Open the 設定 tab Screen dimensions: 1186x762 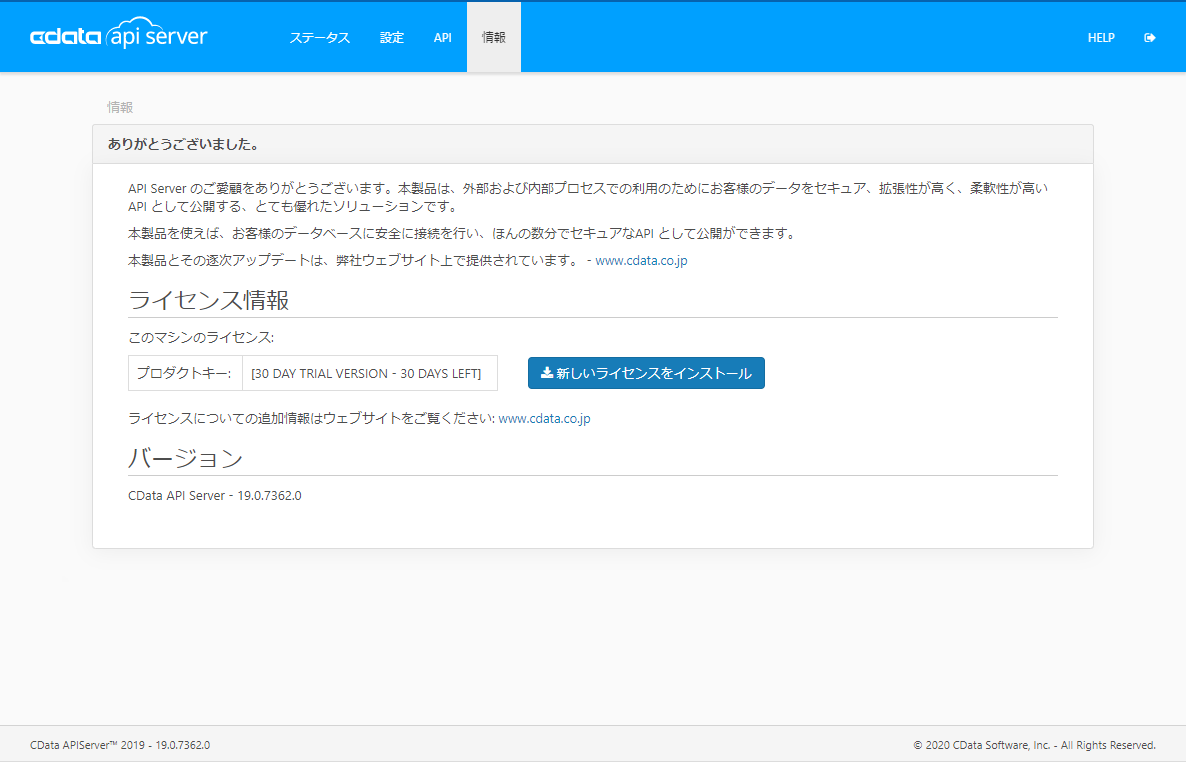(x=392, y=37)
